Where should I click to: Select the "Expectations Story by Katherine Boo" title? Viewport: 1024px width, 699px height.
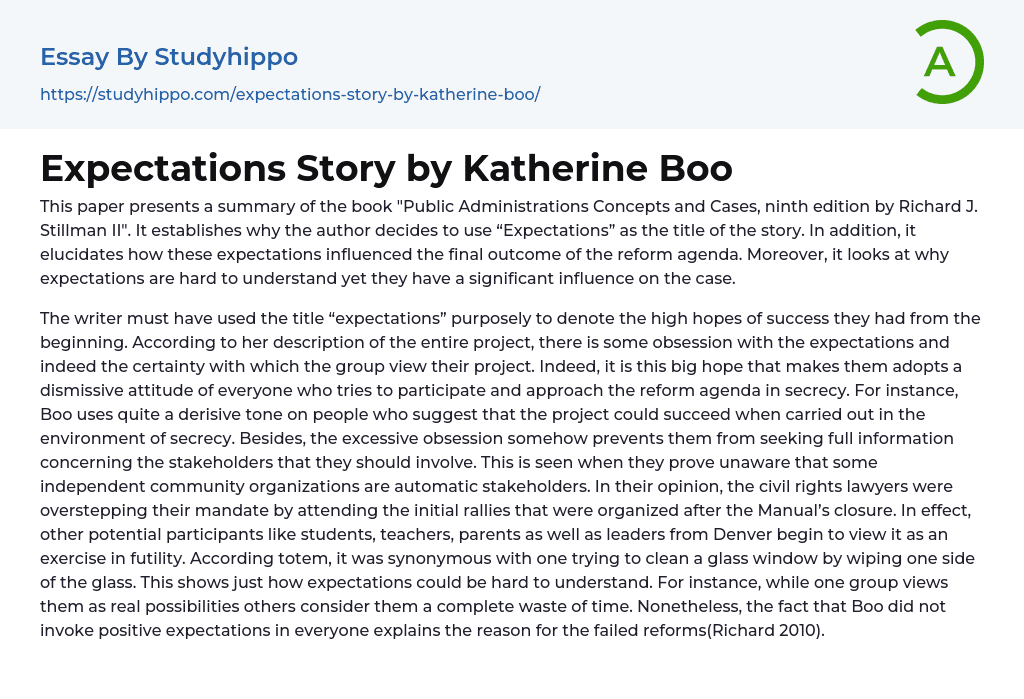point(386,168)
